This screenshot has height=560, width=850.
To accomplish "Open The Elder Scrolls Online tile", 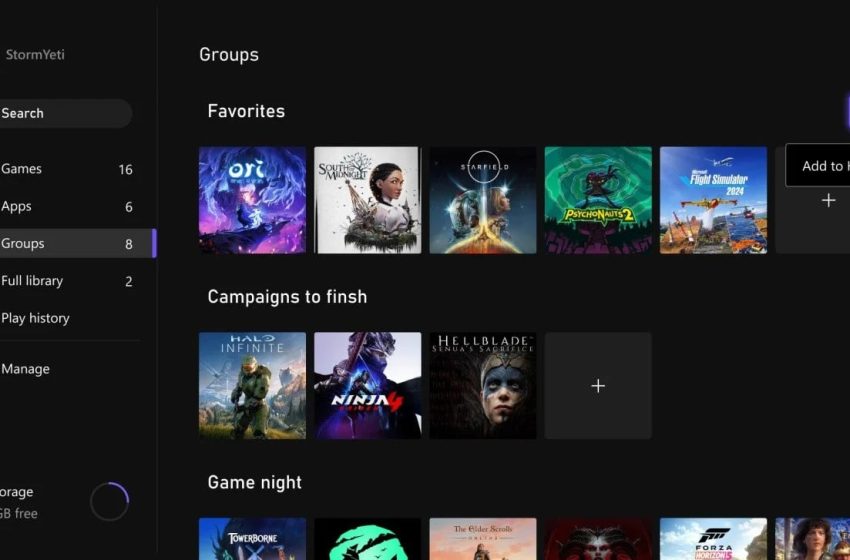I will click(483, 539).
